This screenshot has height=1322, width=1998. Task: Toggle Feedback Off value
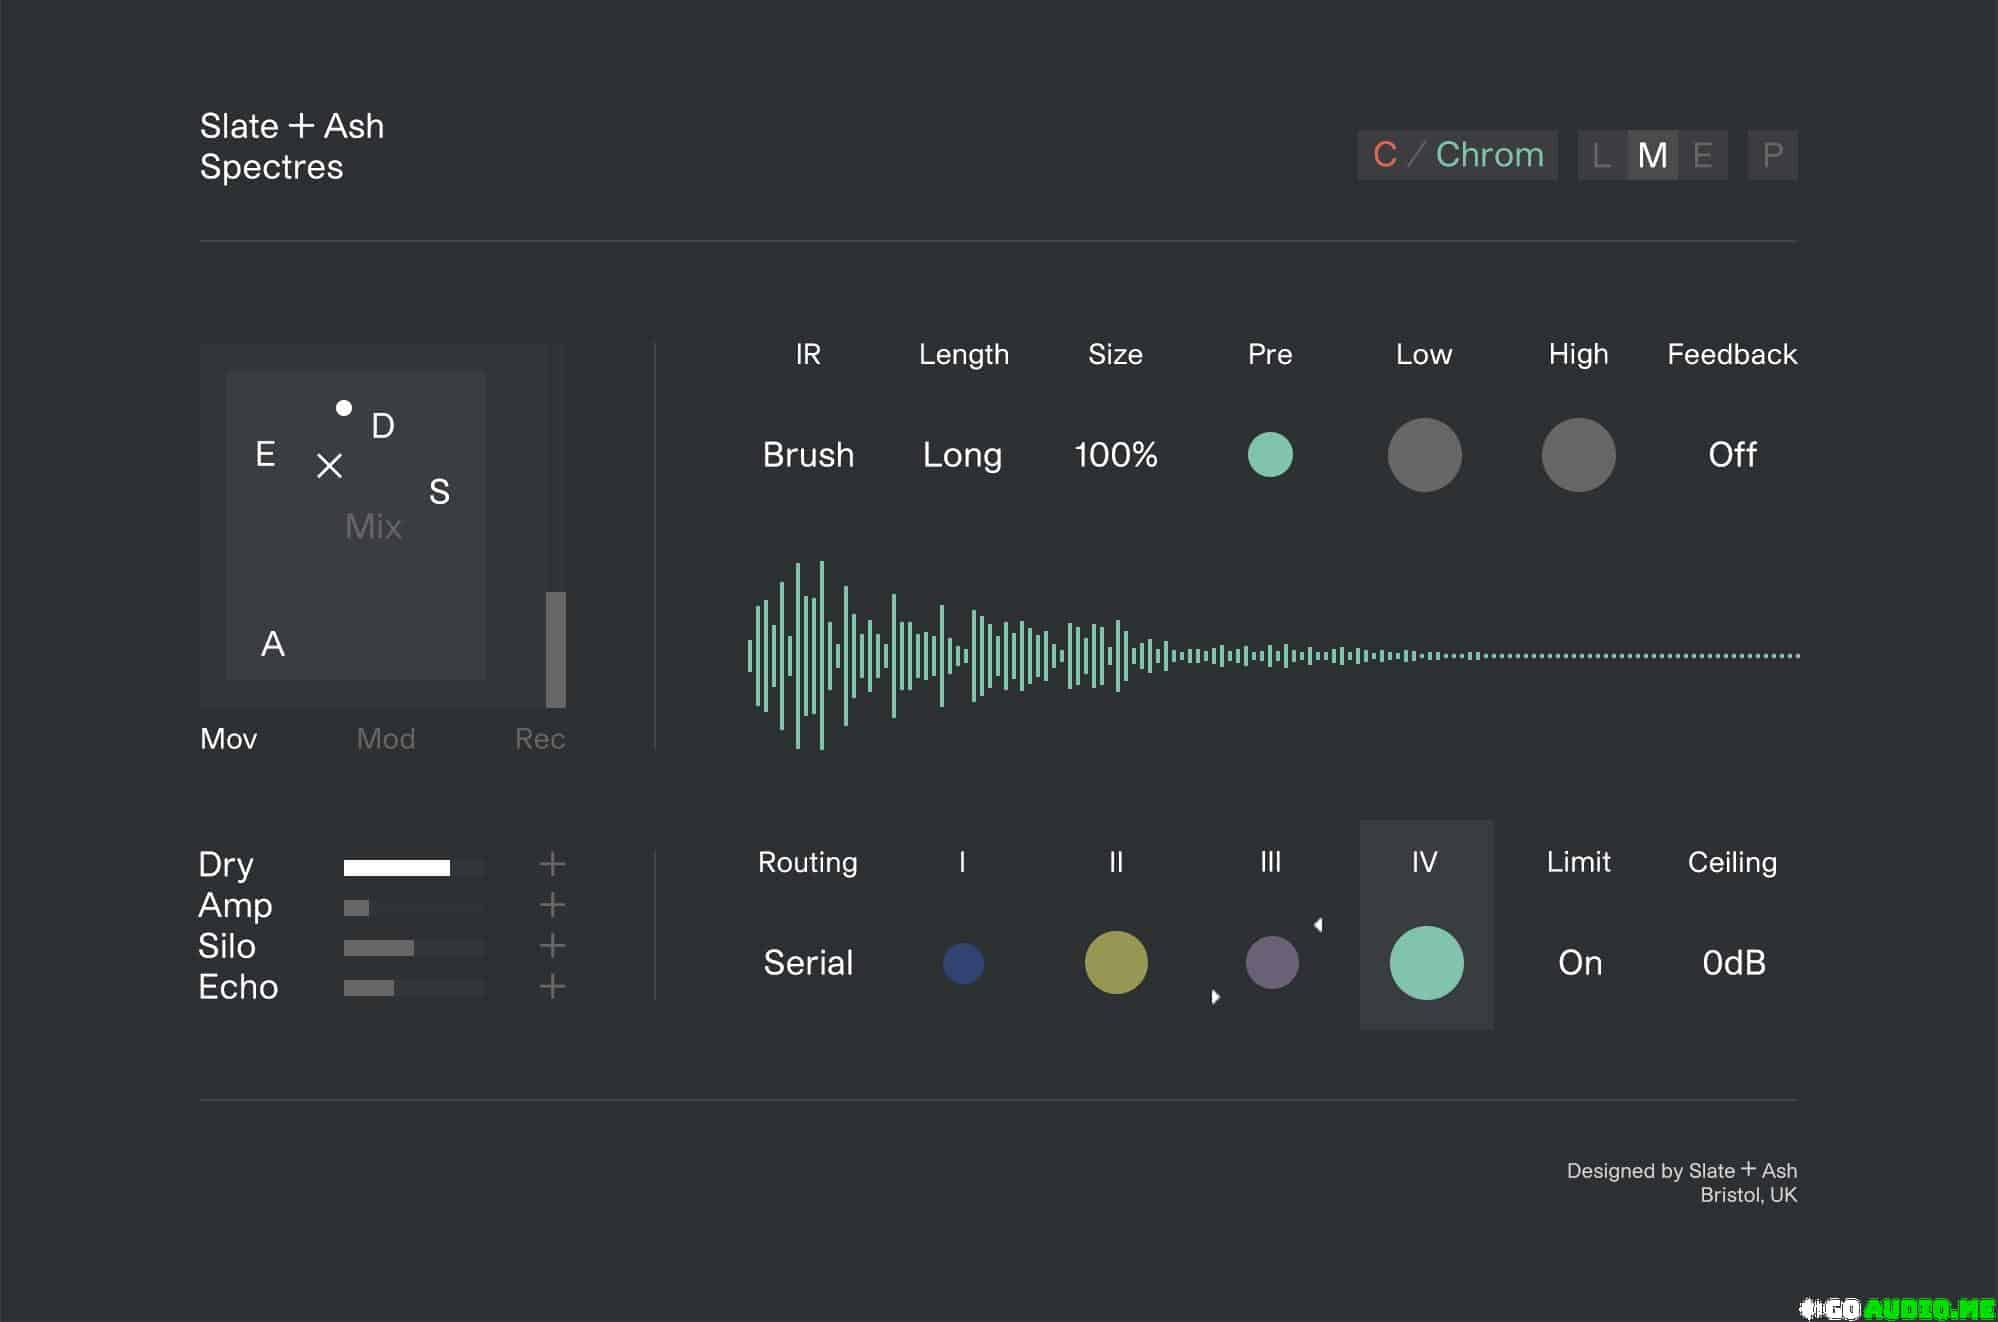(1732, 455)
